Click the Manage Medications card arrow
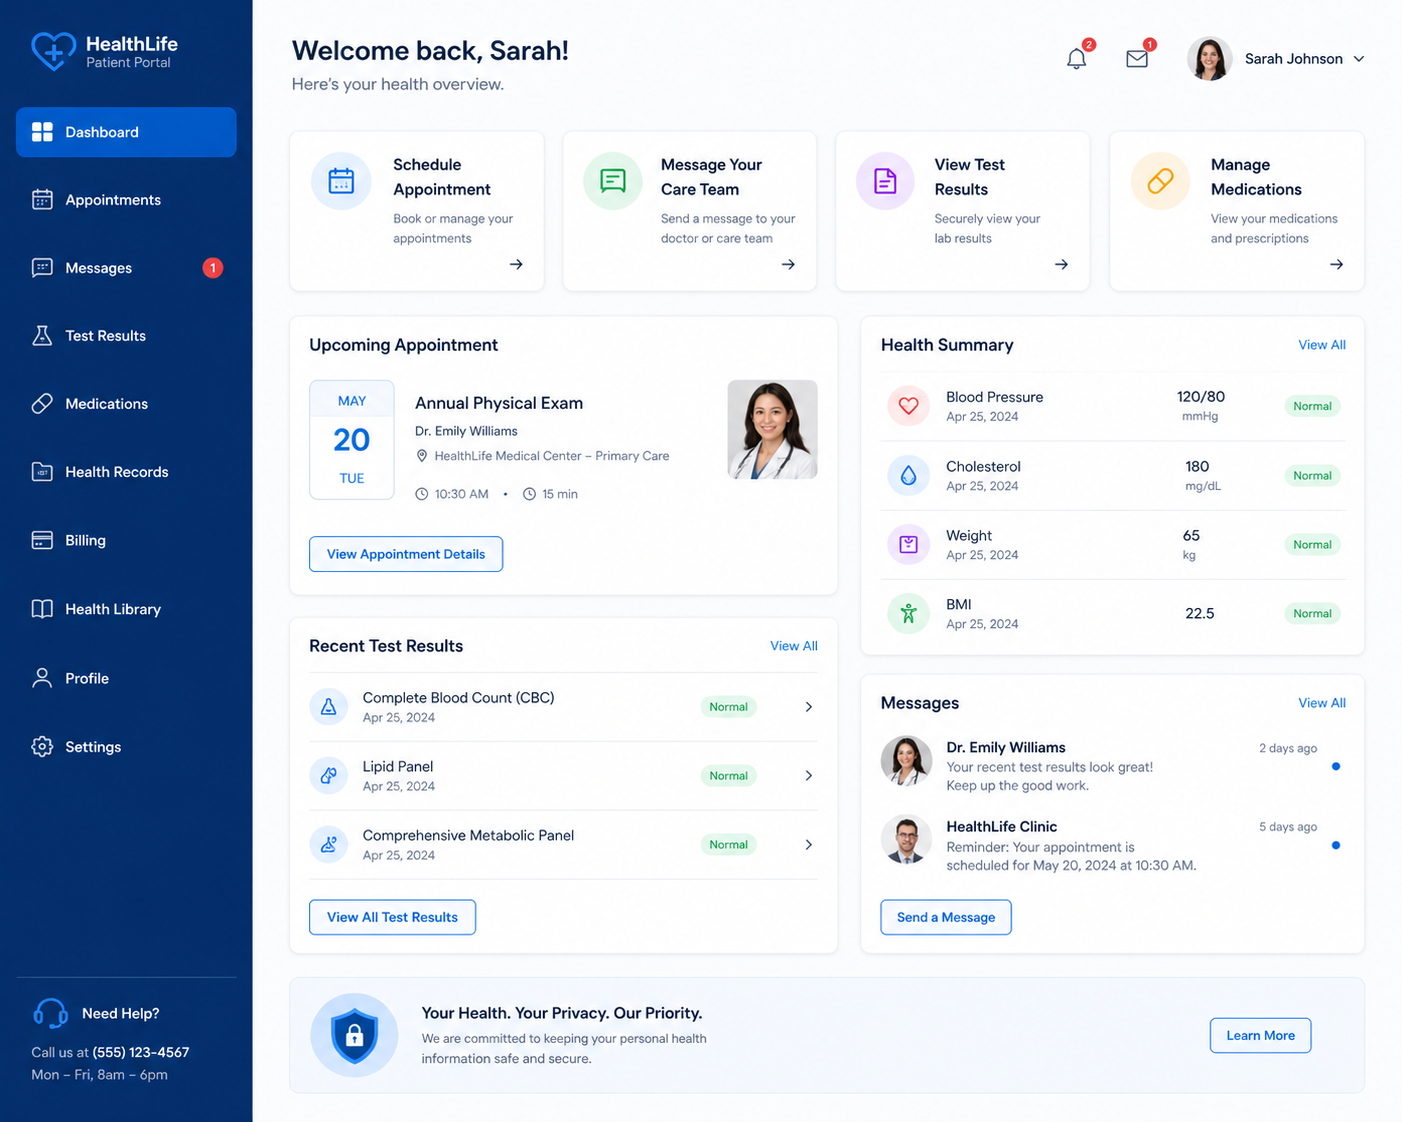This screenshot has width=1402, height=1122. [1336, 264]
